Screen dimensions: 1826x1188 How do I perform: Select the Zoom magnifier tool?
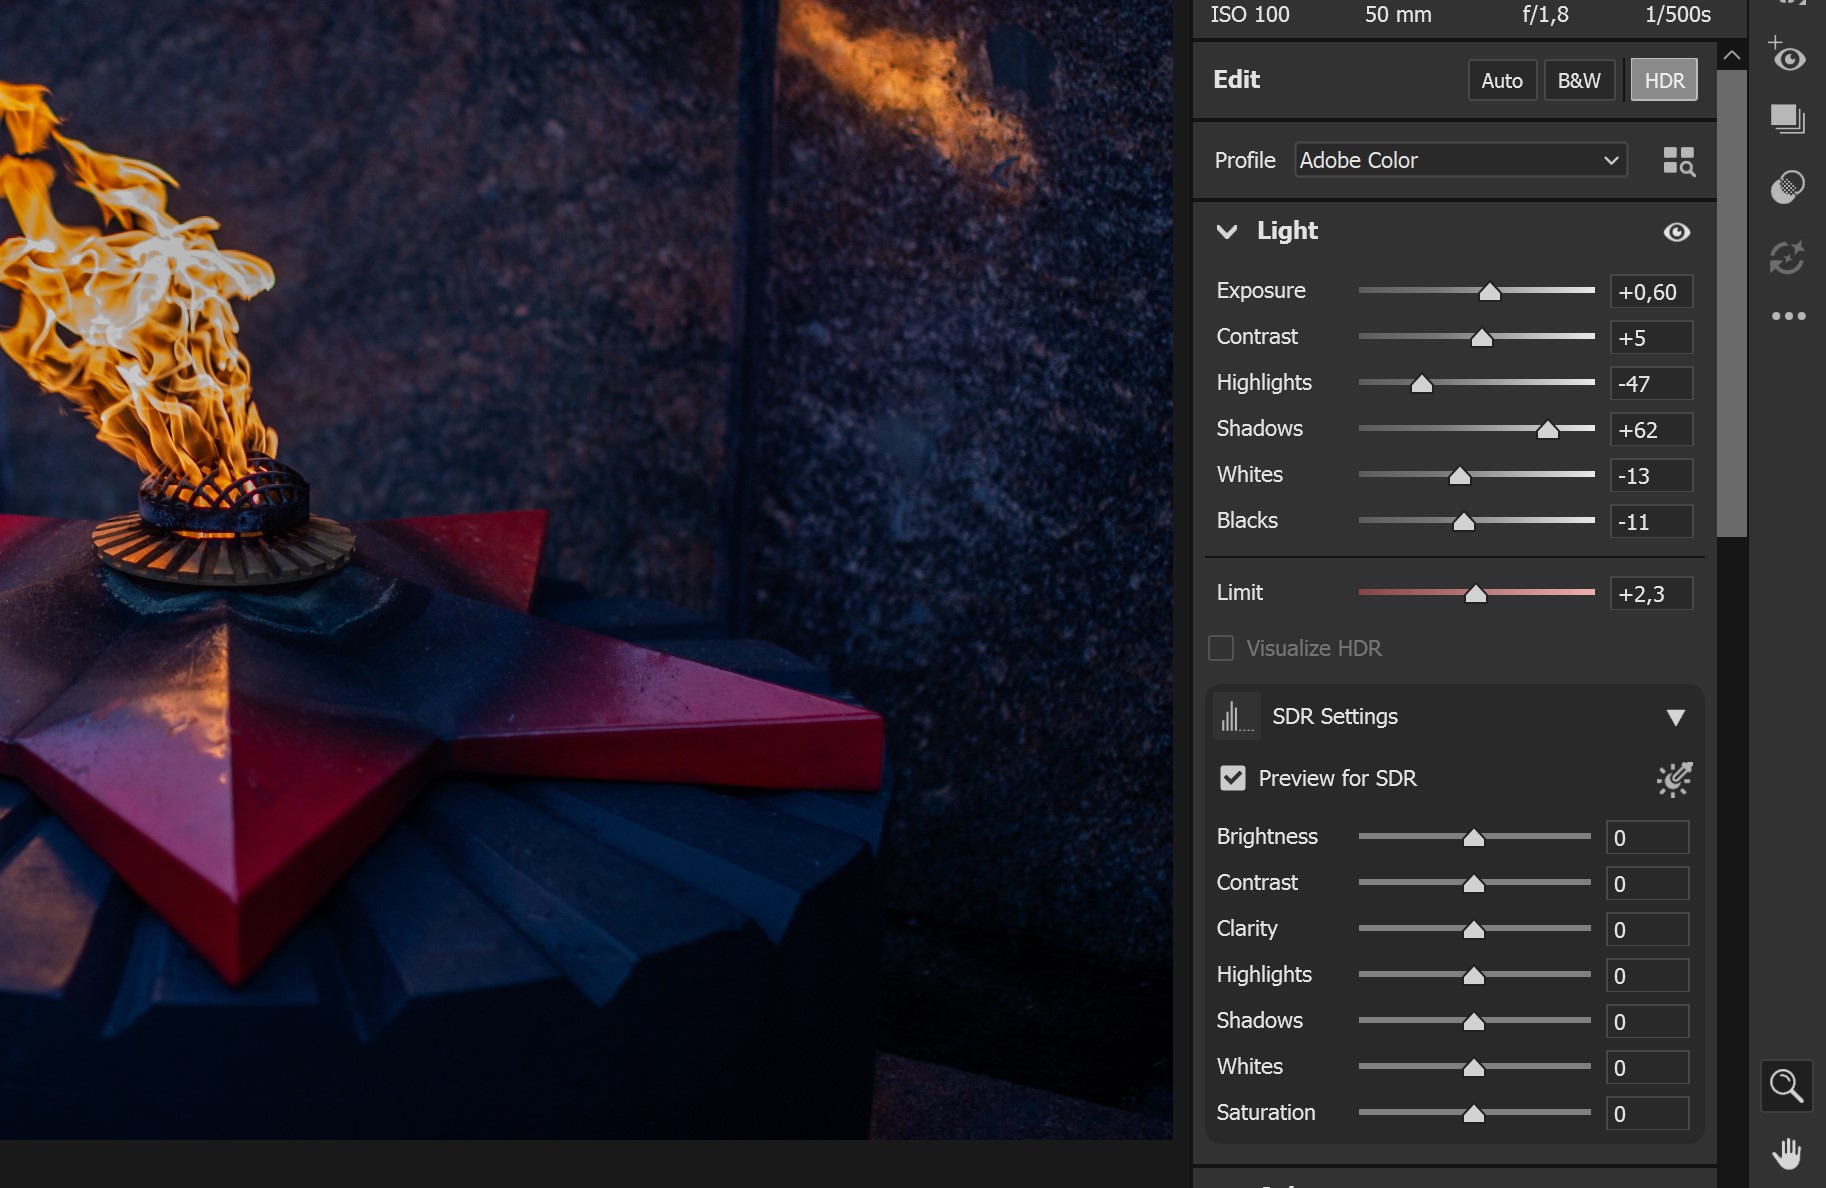tap(1786, 1086)
